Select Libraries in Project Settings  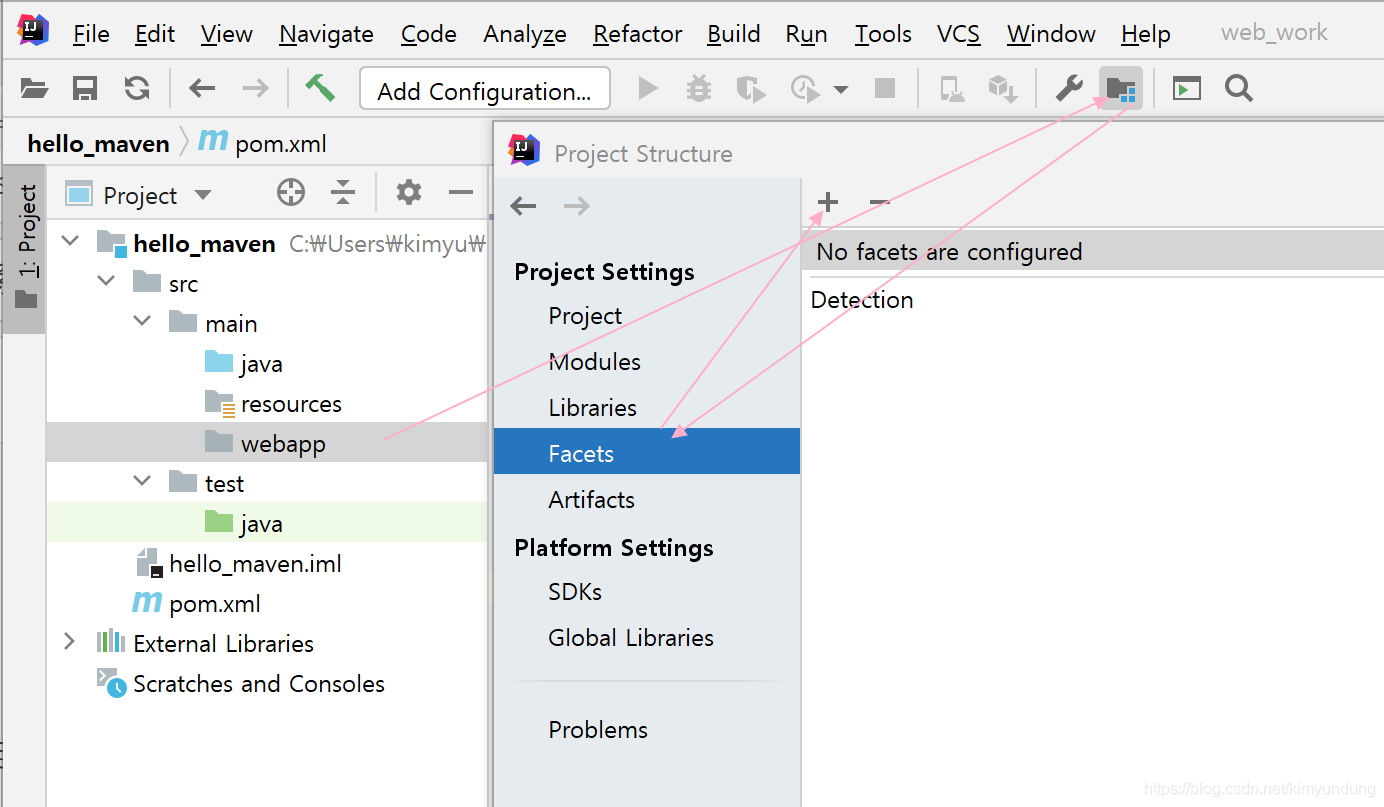(x=647, y=408)
